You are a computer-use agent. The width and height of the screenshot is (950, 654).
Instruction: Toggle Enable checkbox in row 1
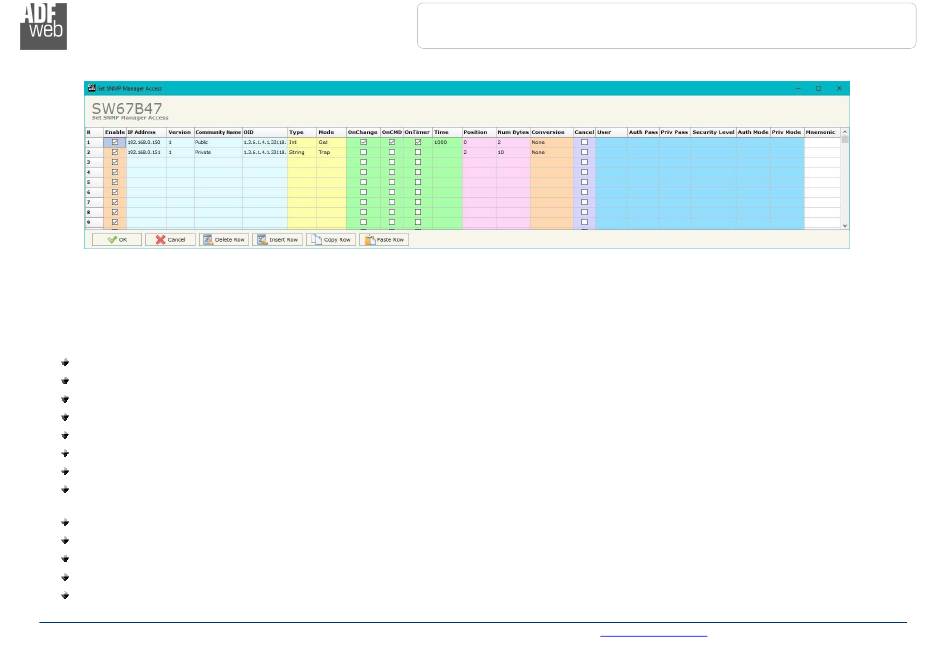[115, 142]
